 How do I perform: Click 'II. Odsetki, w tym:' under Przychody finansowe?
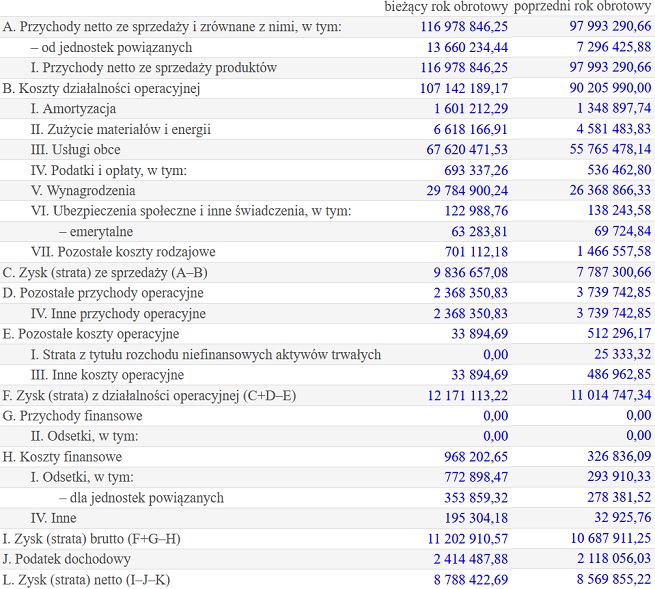click(x=84, y=436)
